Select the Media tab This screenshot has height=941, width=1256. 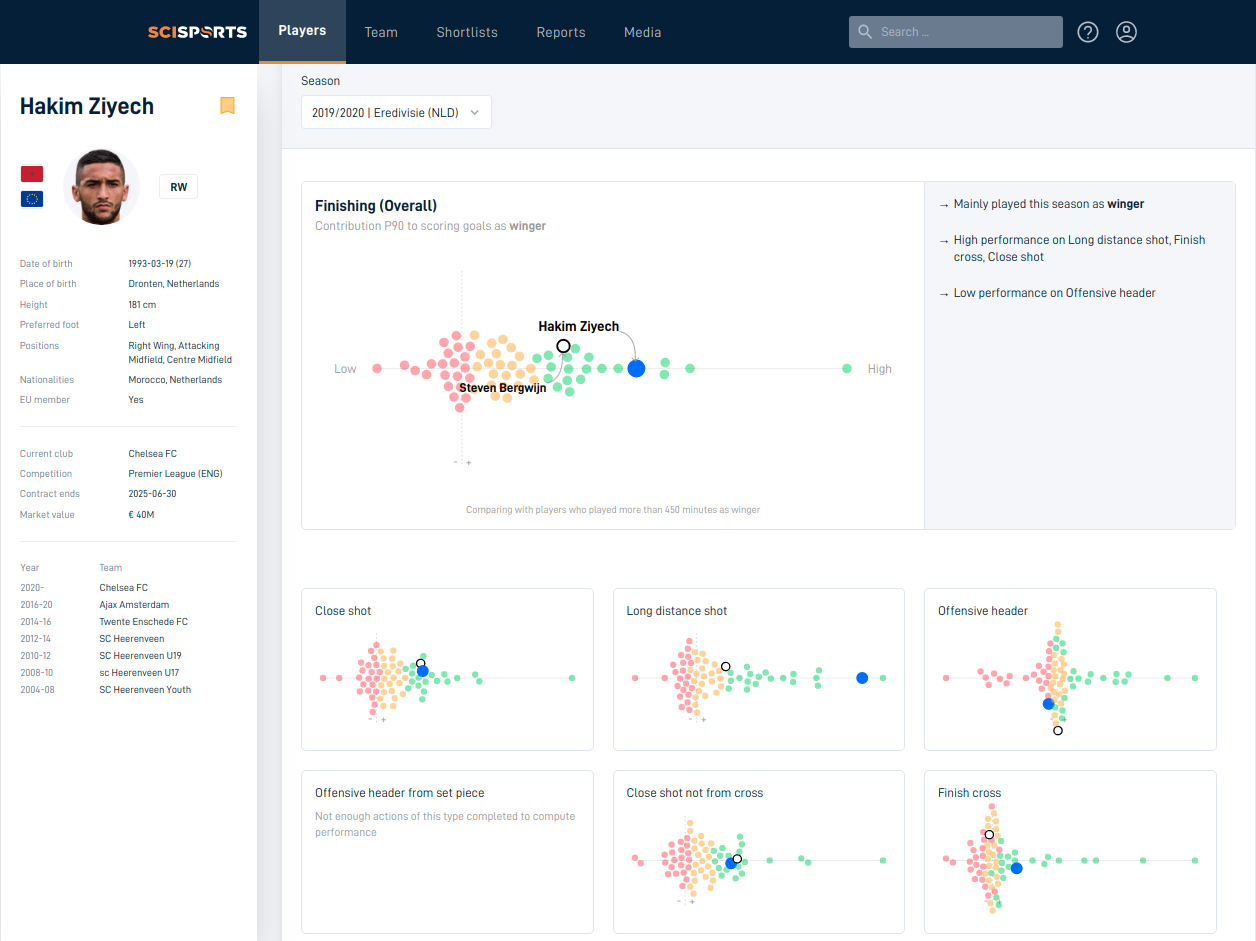tap(643, 32)
